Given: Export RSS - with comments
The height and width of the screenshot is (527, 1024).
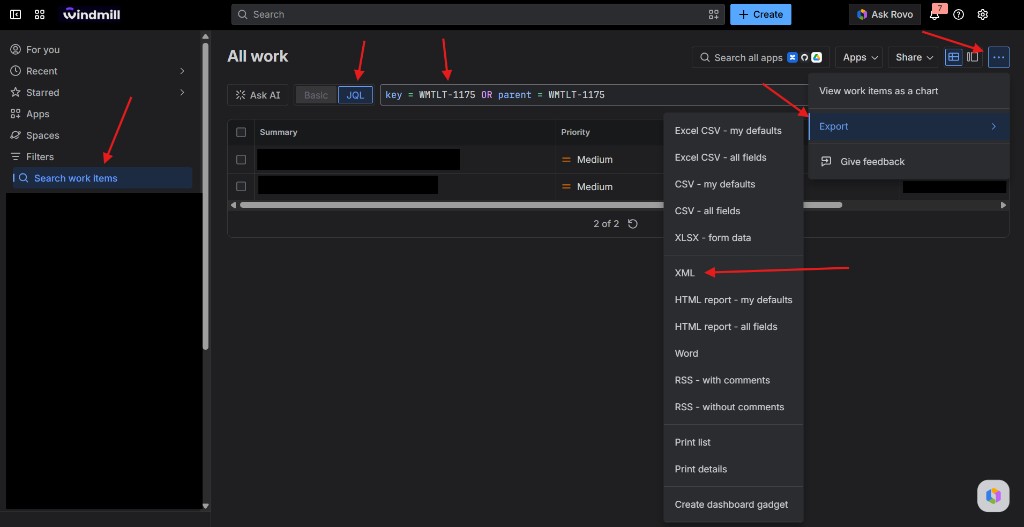Looking at the screenshot, I should coord(733,380).
